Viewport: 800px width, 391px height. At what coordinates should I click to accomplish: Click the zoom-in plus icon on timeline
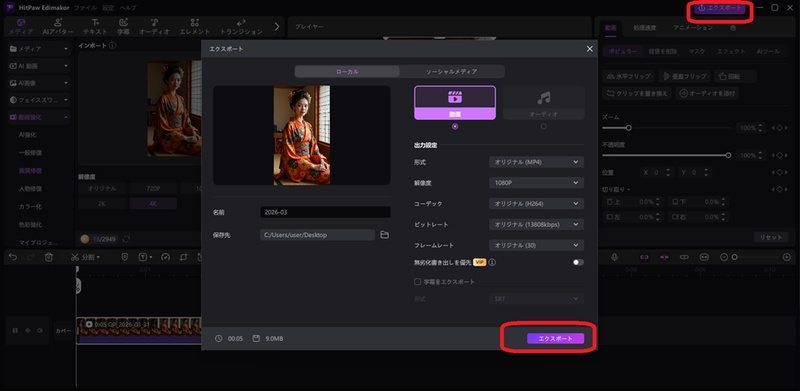(x=787, y=257)
